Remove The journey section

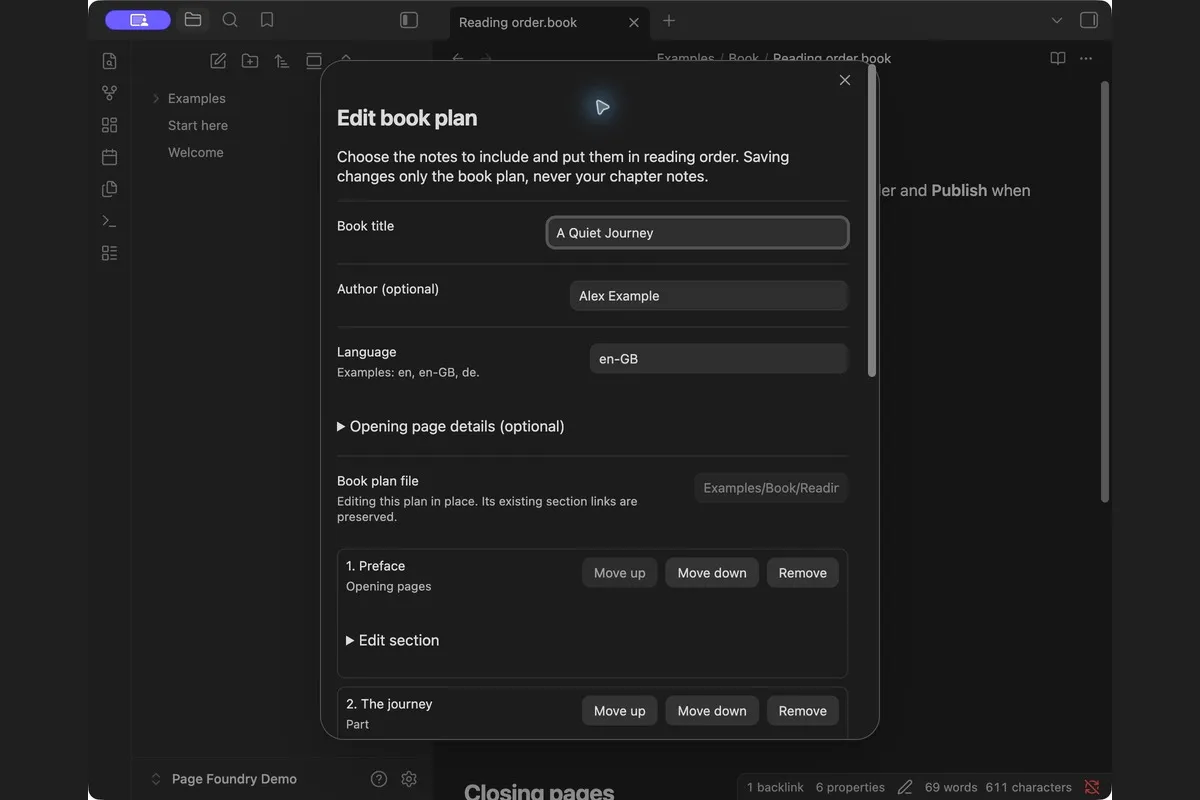[x=803, y=711]
